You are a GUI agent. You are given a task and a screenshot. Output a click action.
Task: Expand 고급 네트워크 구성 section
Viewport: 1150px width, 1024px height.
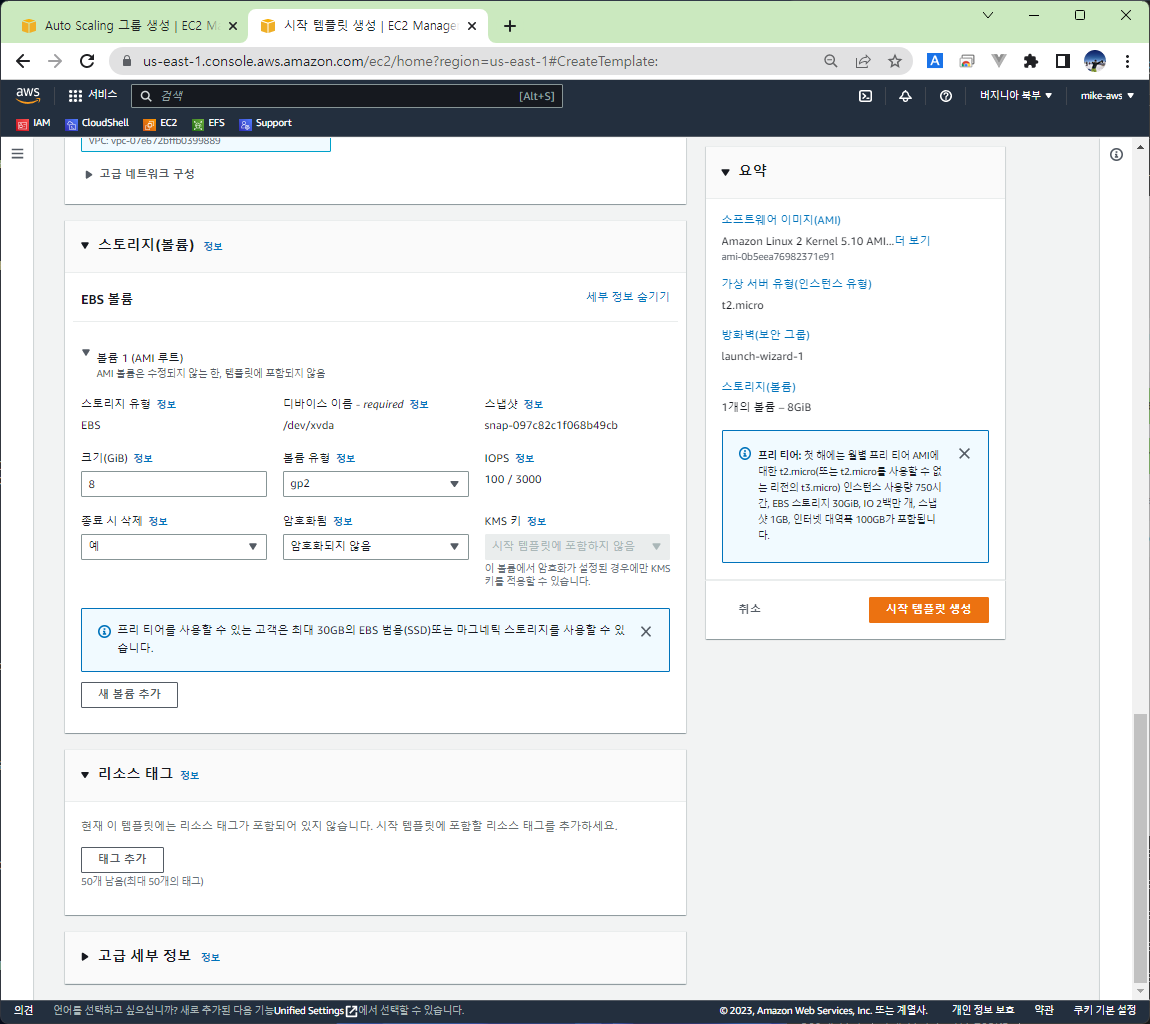pos(139,174)
